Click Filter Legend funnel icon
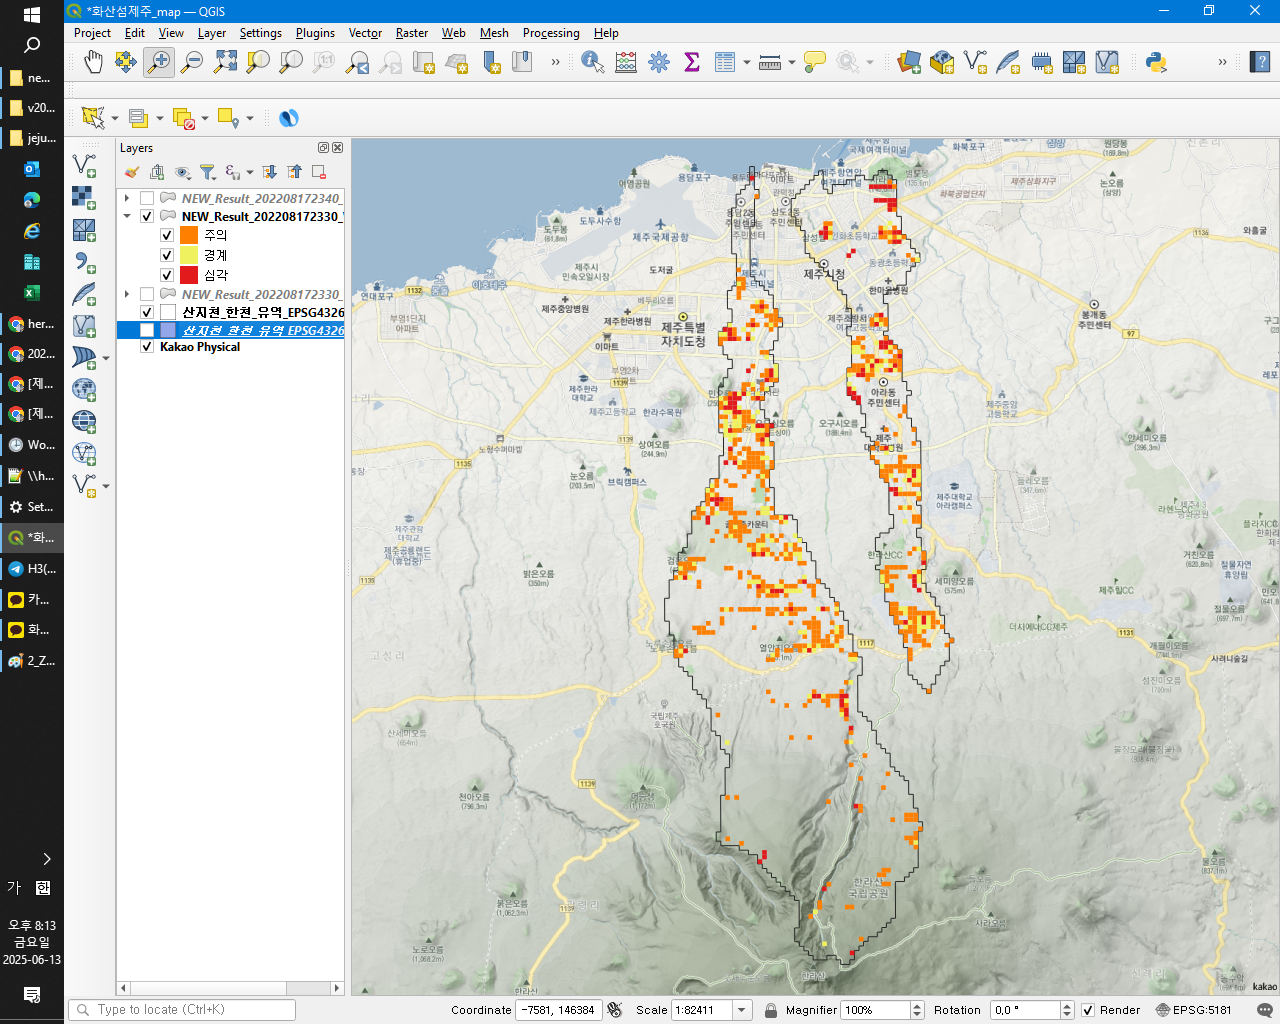 point(207,172)
